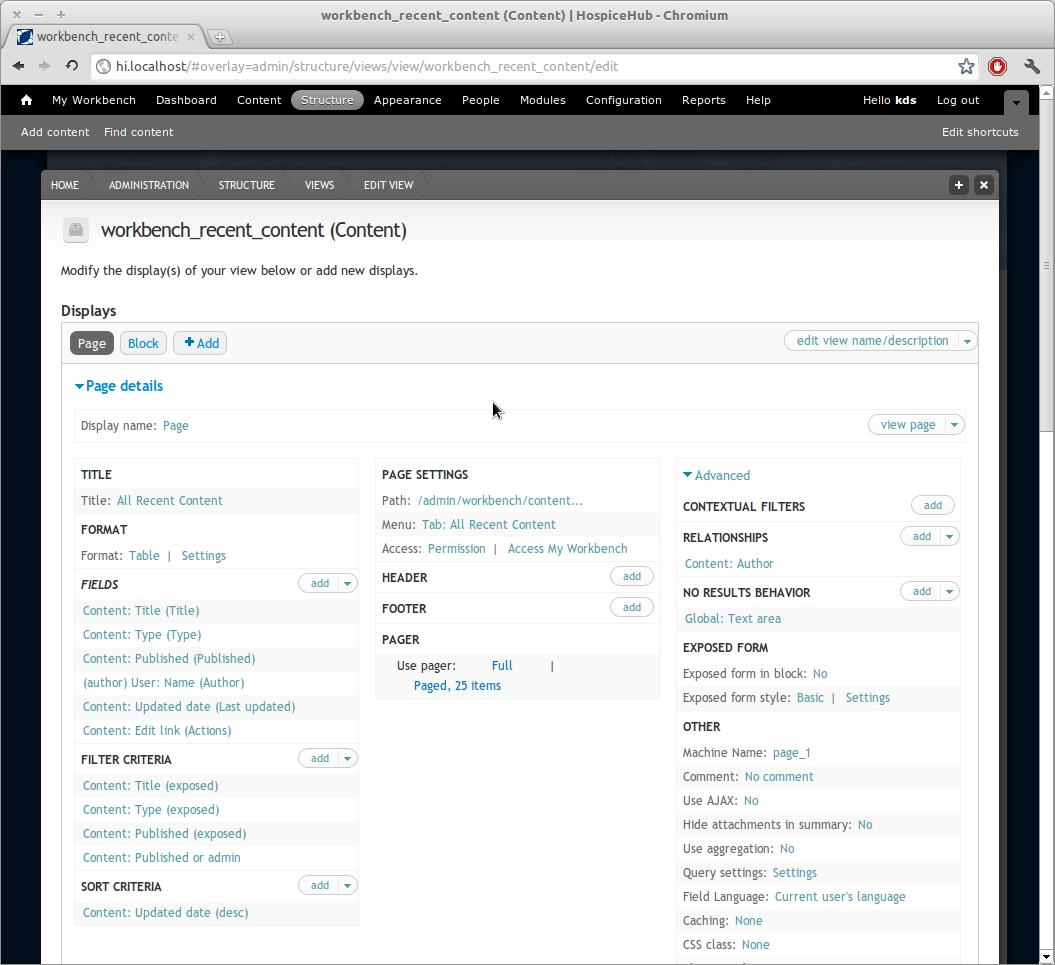This screenshot has width=1055, height=965.
Task: Bookmark page with the star icon
Action: [966, 66]
